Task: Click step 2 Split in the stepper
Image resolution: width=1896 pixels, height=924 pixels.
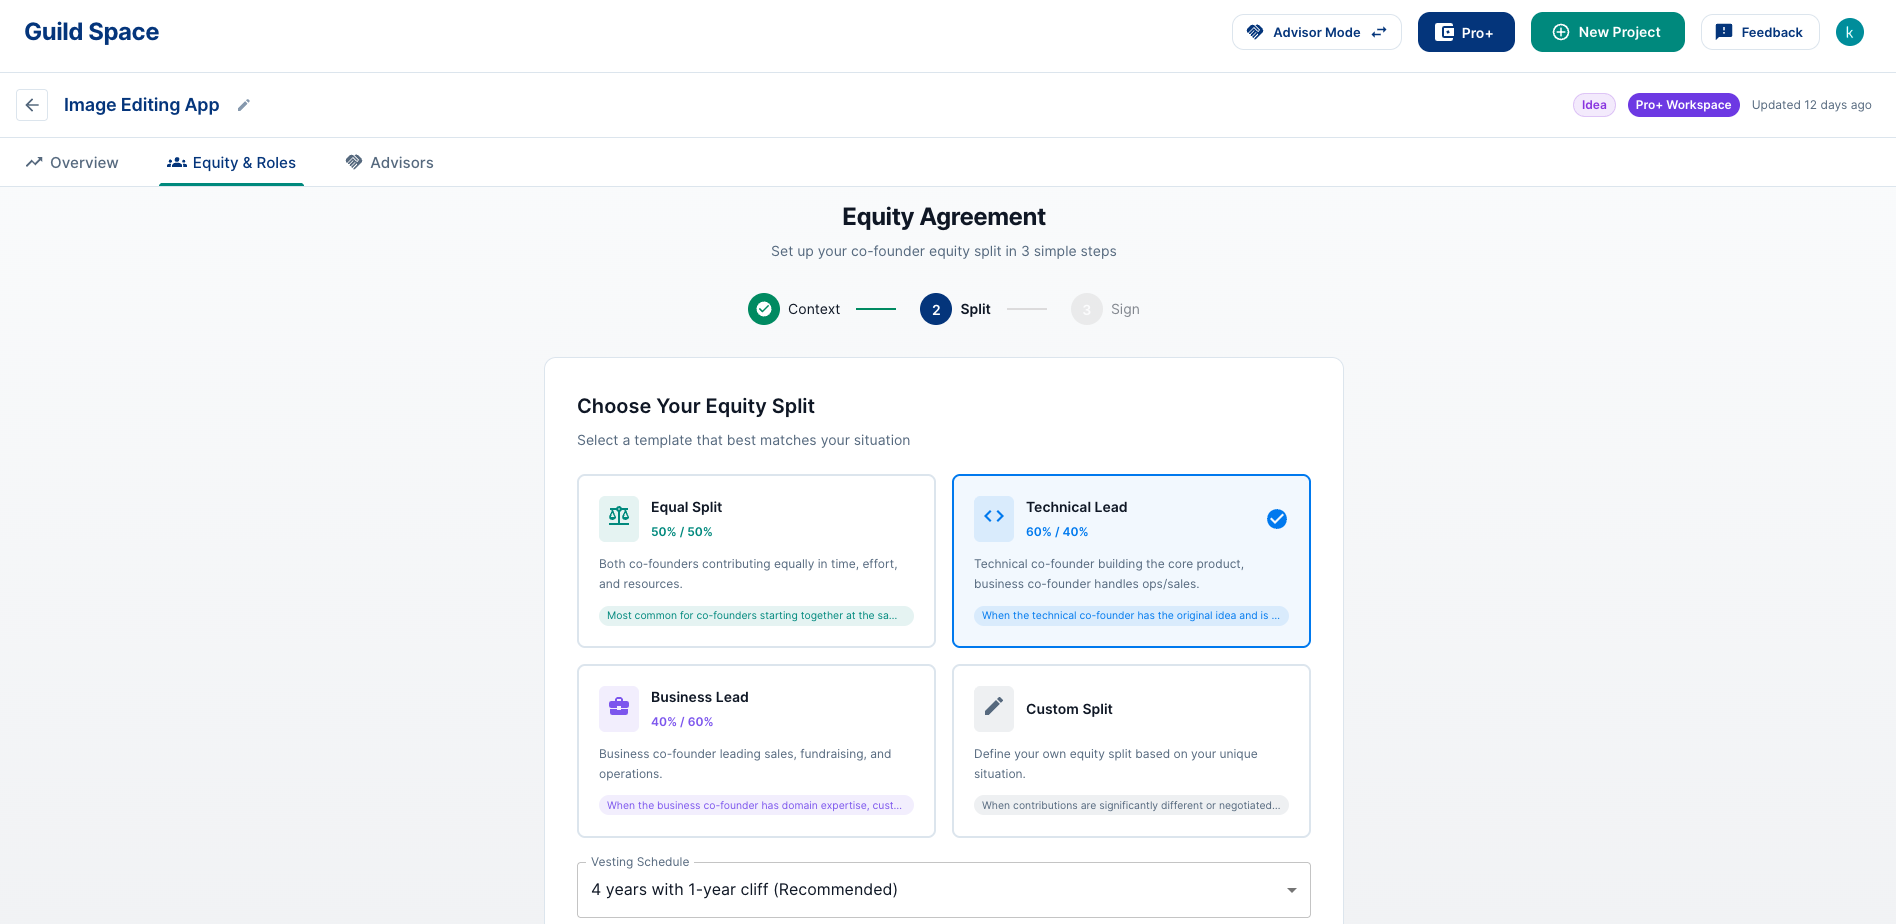Action: (x=955, y=309)
